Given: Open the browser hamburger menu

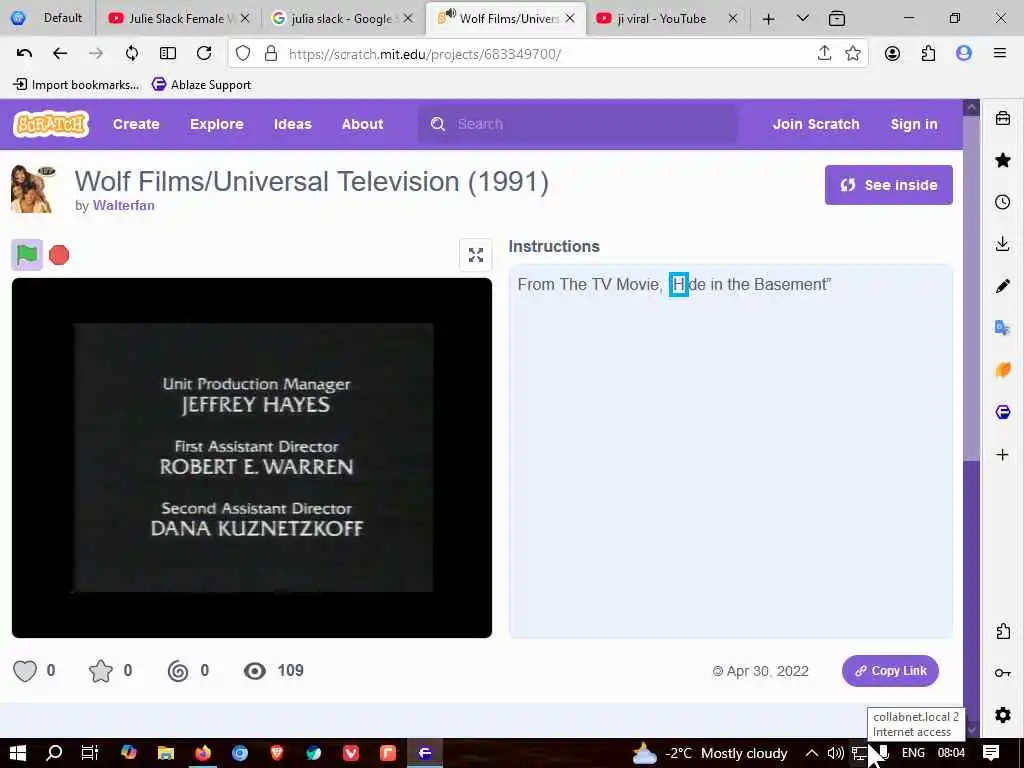Looking at the screenshot, I should click(1000, 54).
